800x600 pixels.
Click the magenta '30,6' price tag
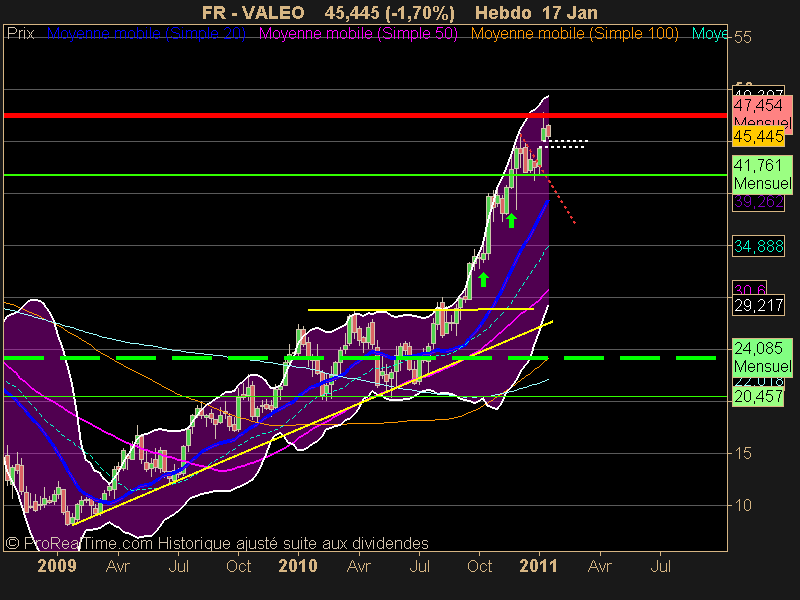click(x=749, y=289)
